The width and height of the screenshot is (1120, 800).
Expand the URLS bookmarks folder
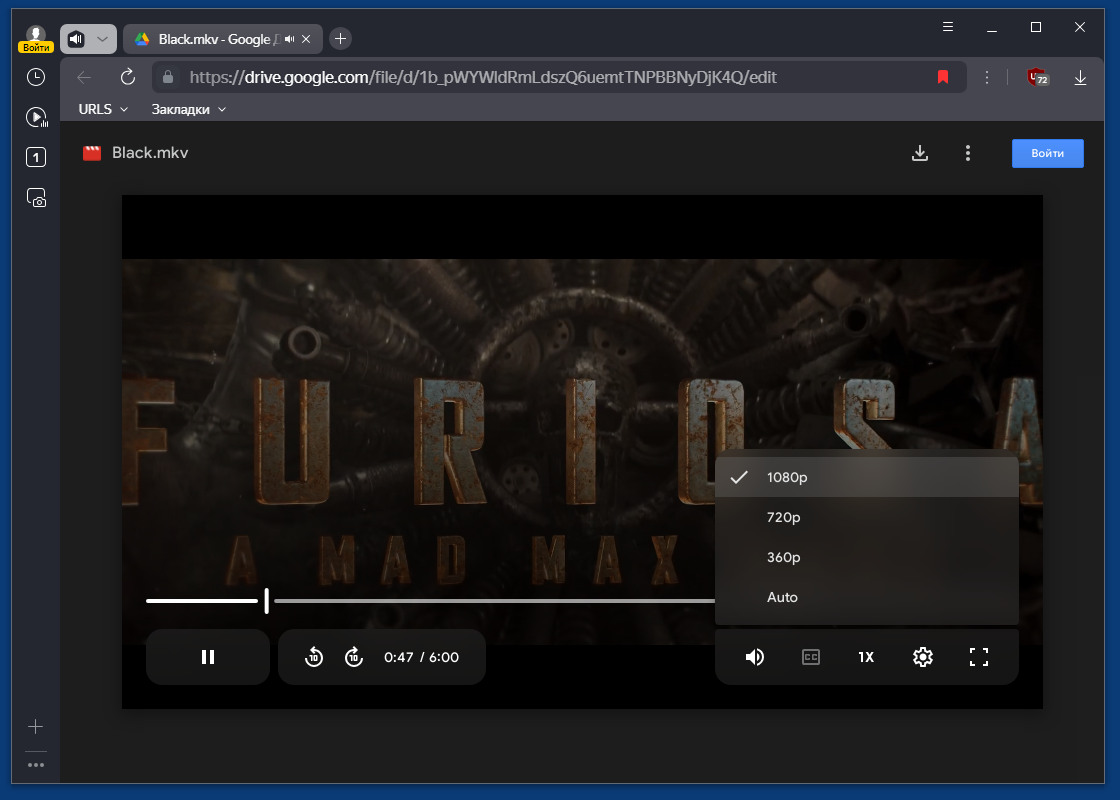coord(103,109)
